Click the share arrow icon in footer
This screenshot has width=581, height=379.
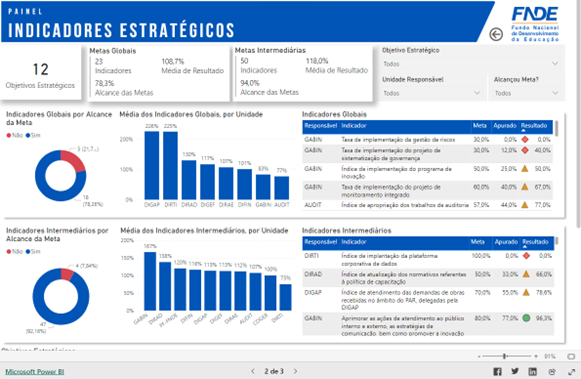point(552,371)
